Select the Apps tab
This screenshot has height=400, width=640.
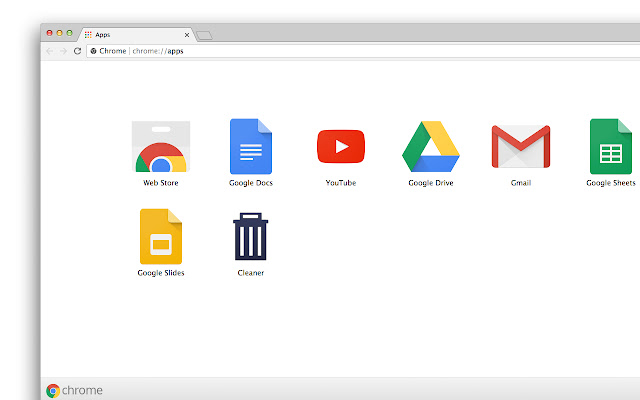tap(137, 35)
